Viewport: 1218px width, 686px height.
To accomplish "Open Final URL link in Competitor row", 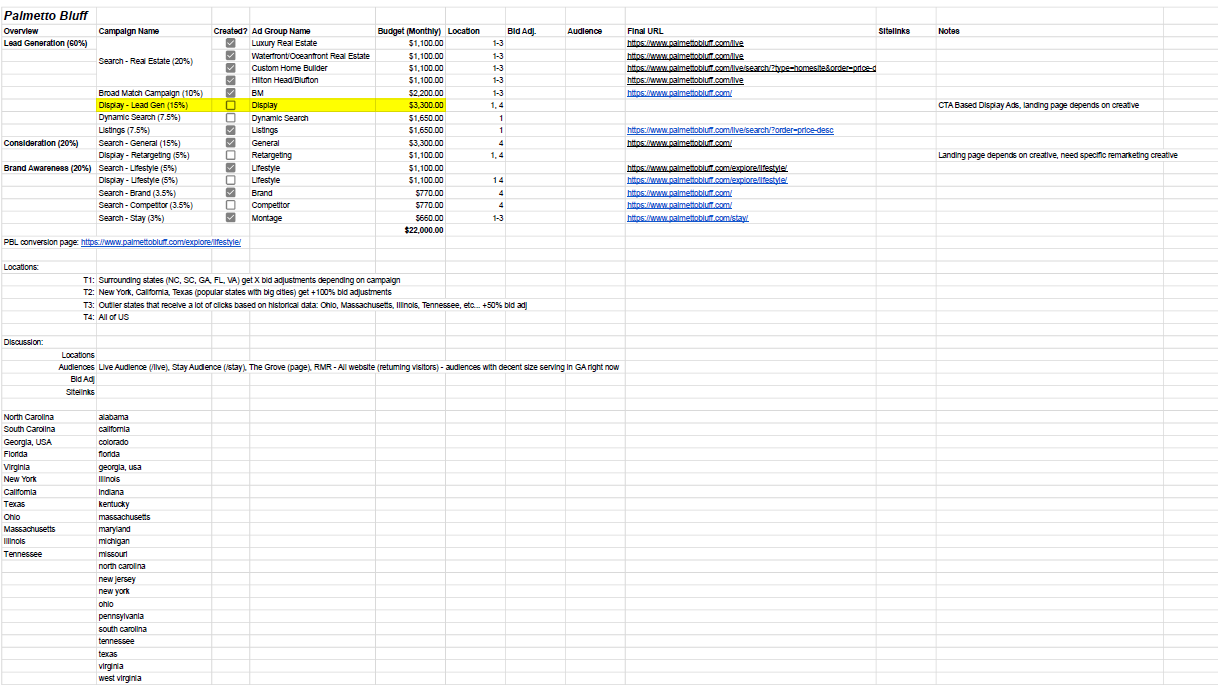I will [x=679, y=205].
